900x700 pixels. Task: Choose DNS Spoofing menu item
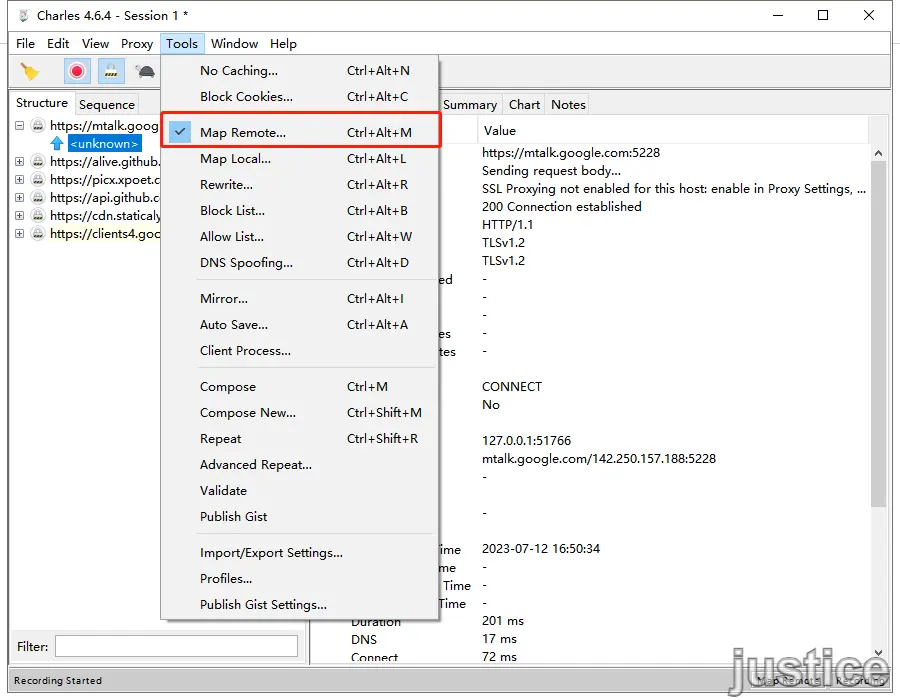pyautogui.click(x=301, y=263)
